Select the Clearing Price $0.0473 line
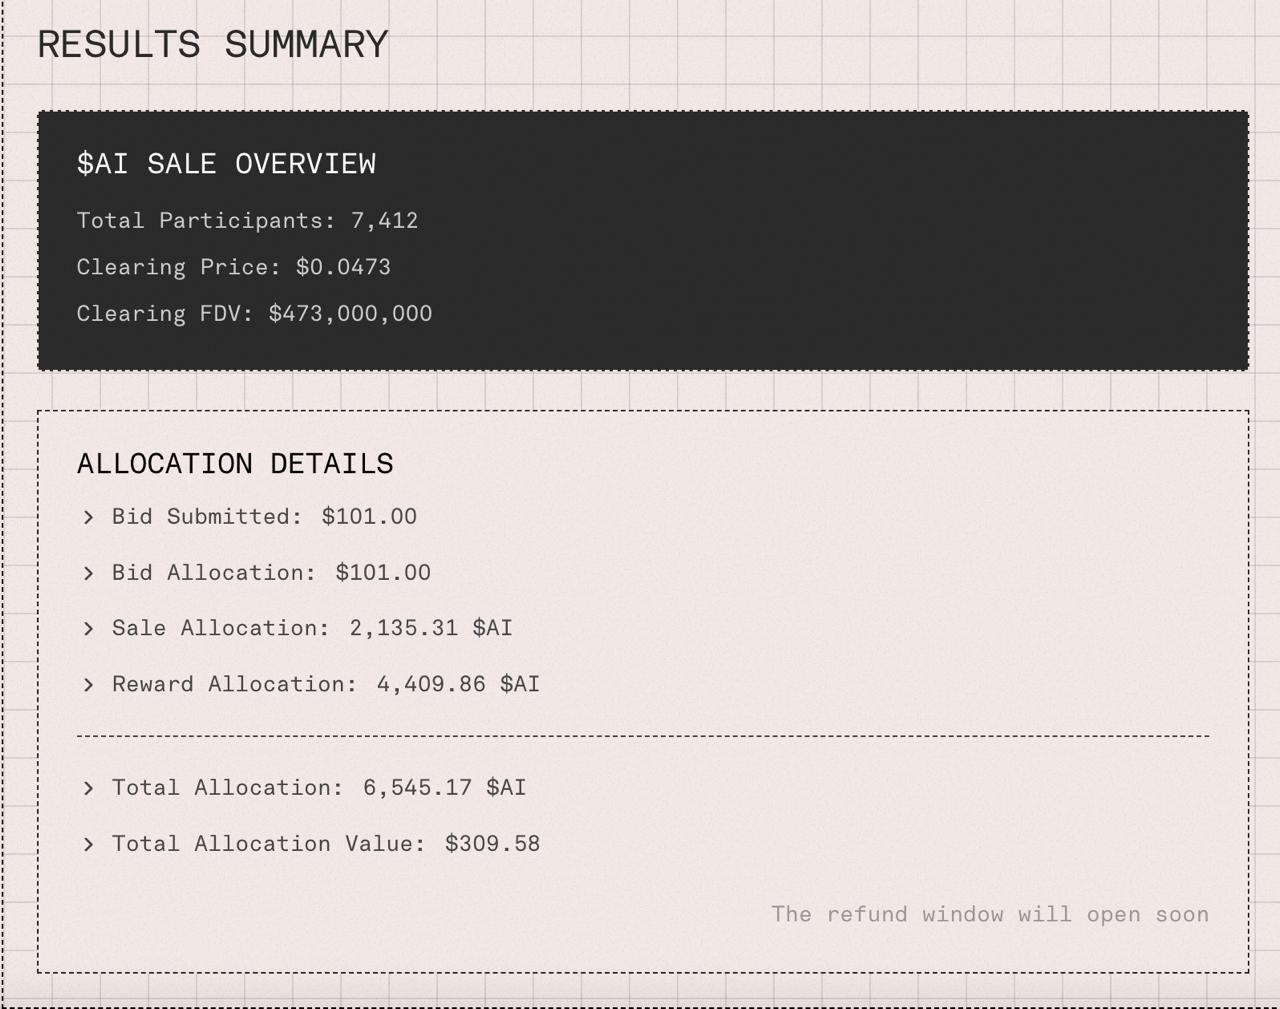 tap(233, 267)
